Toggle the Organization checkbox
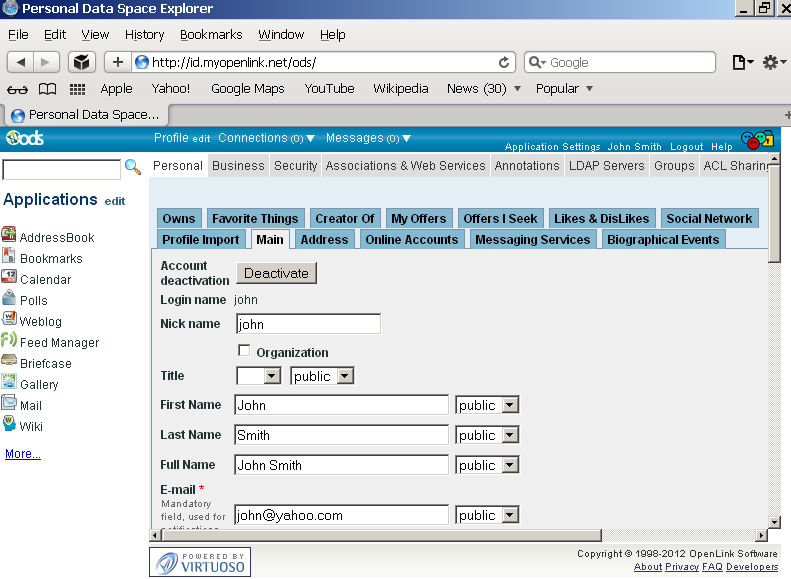The height and width of the screenshot is (579, 791). click(x=243, y=351)
